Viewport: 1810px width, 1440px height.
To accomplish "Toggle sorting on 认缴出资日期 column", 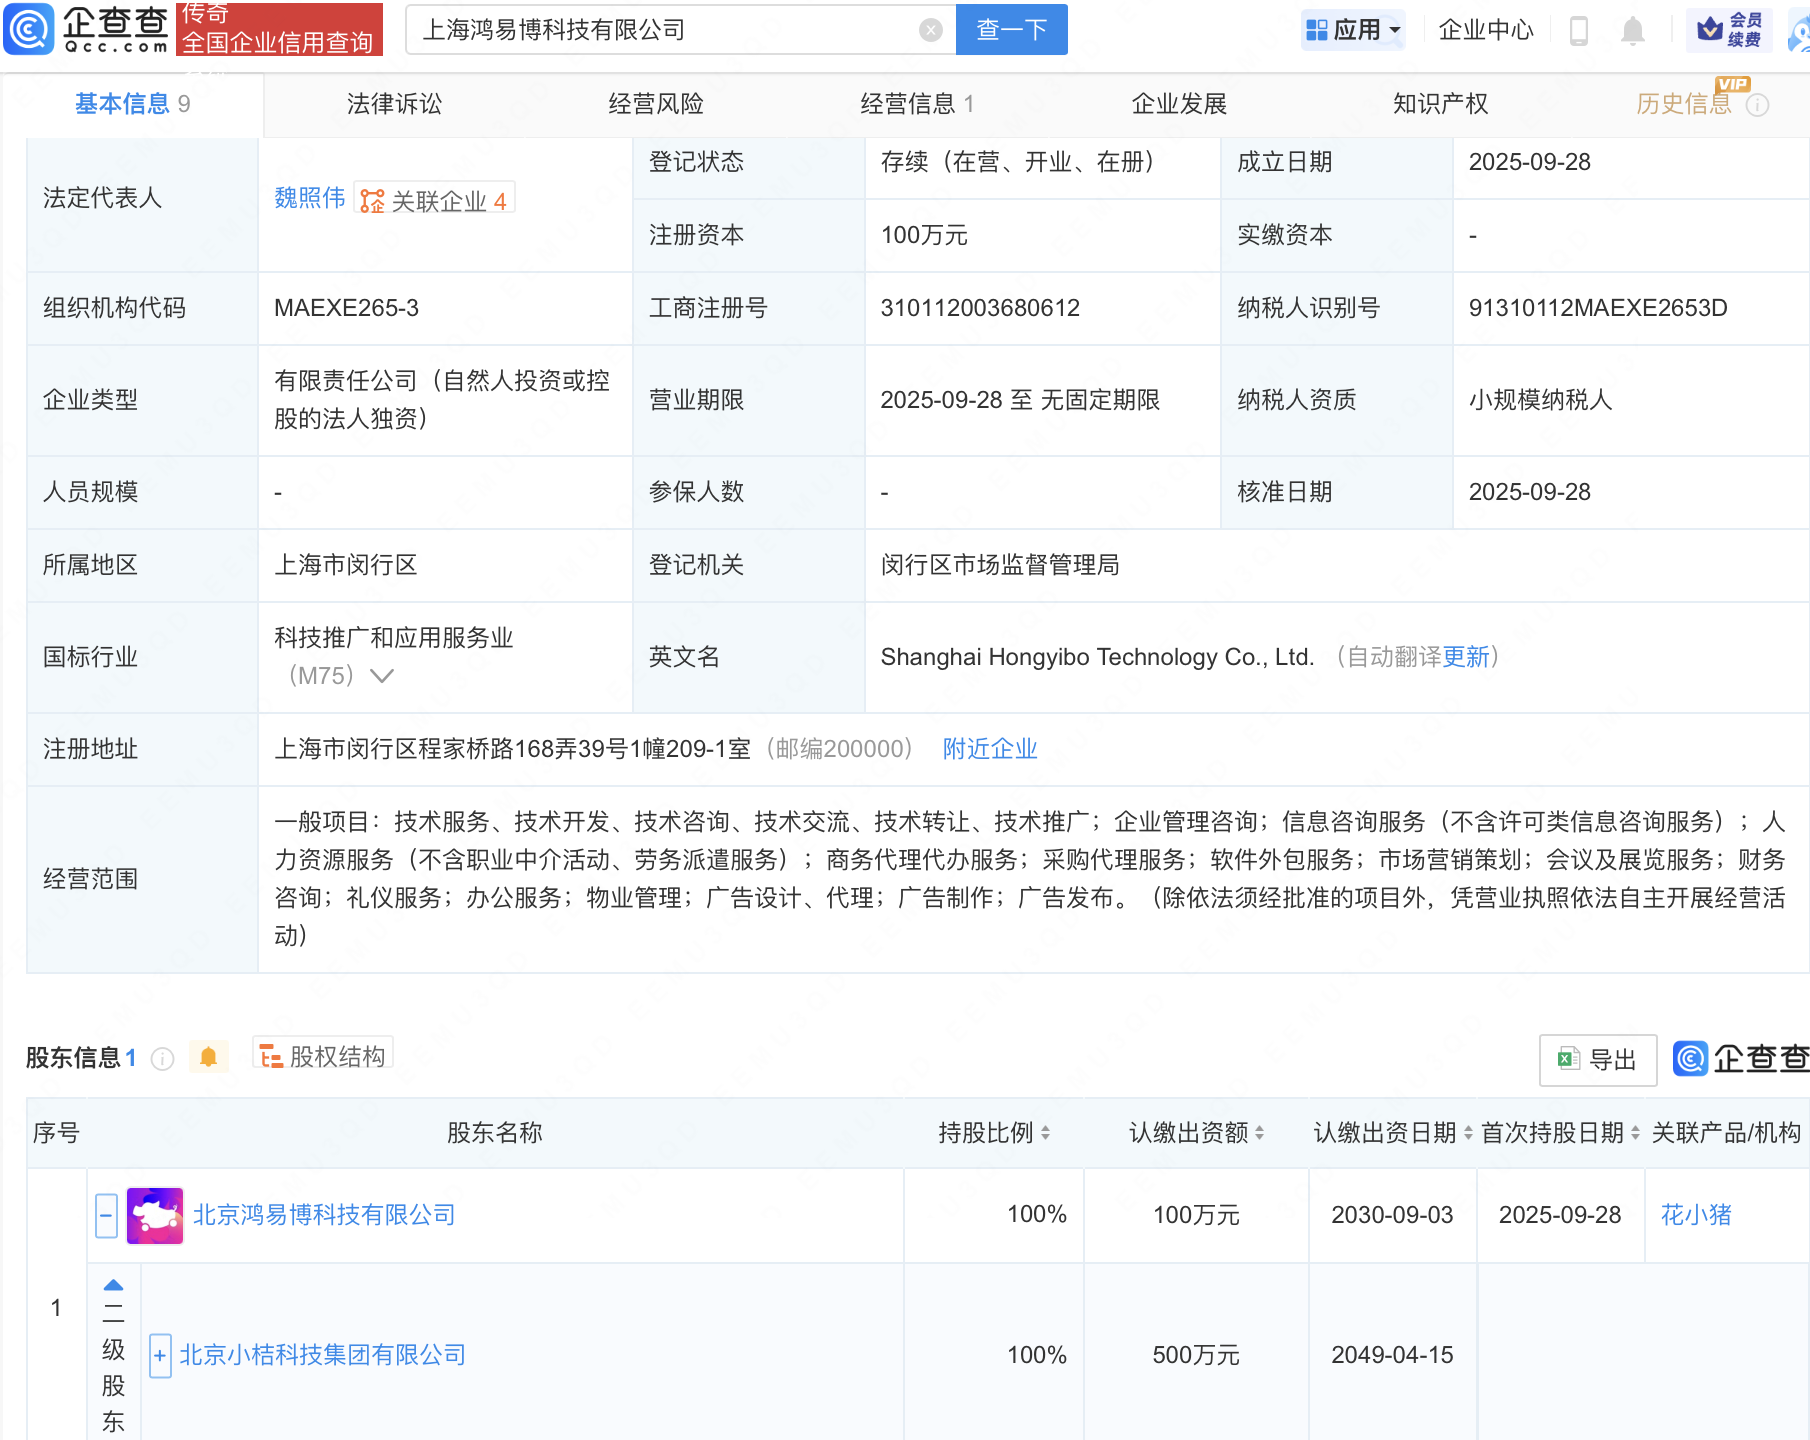I will [1467, 1133].
